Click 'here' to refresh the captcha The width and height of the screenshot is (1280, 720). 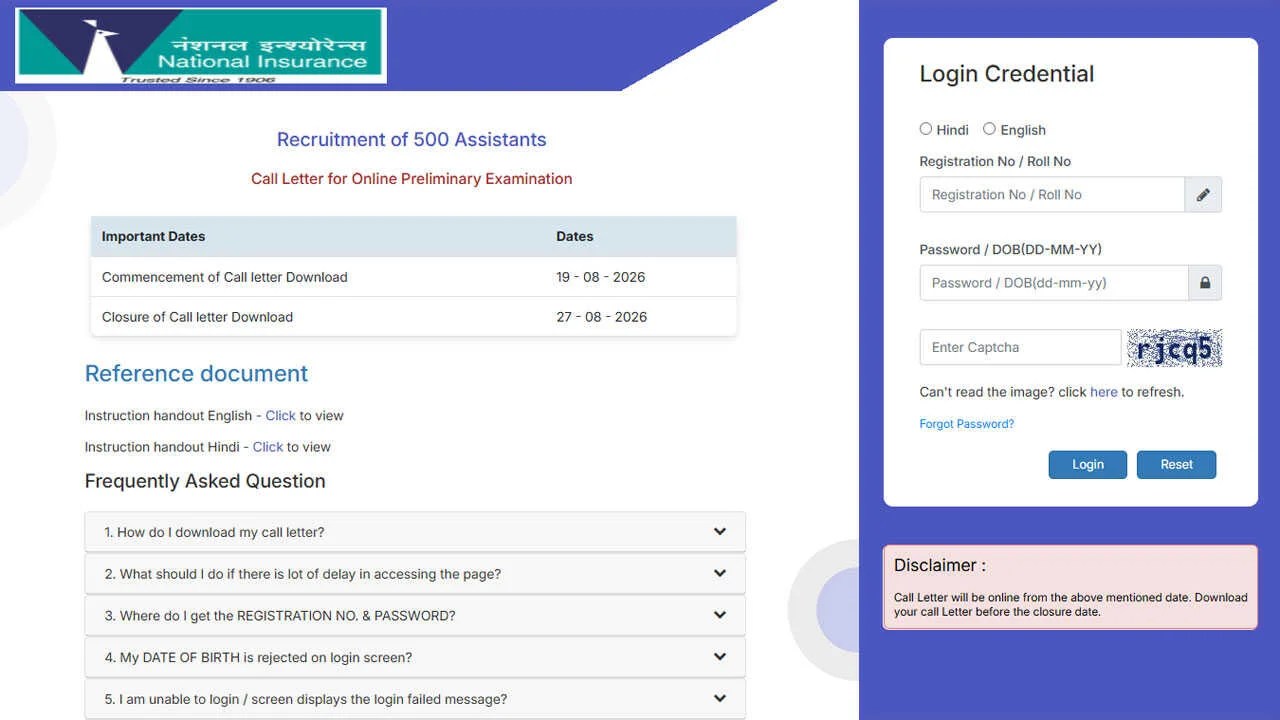pos(1104,392)
